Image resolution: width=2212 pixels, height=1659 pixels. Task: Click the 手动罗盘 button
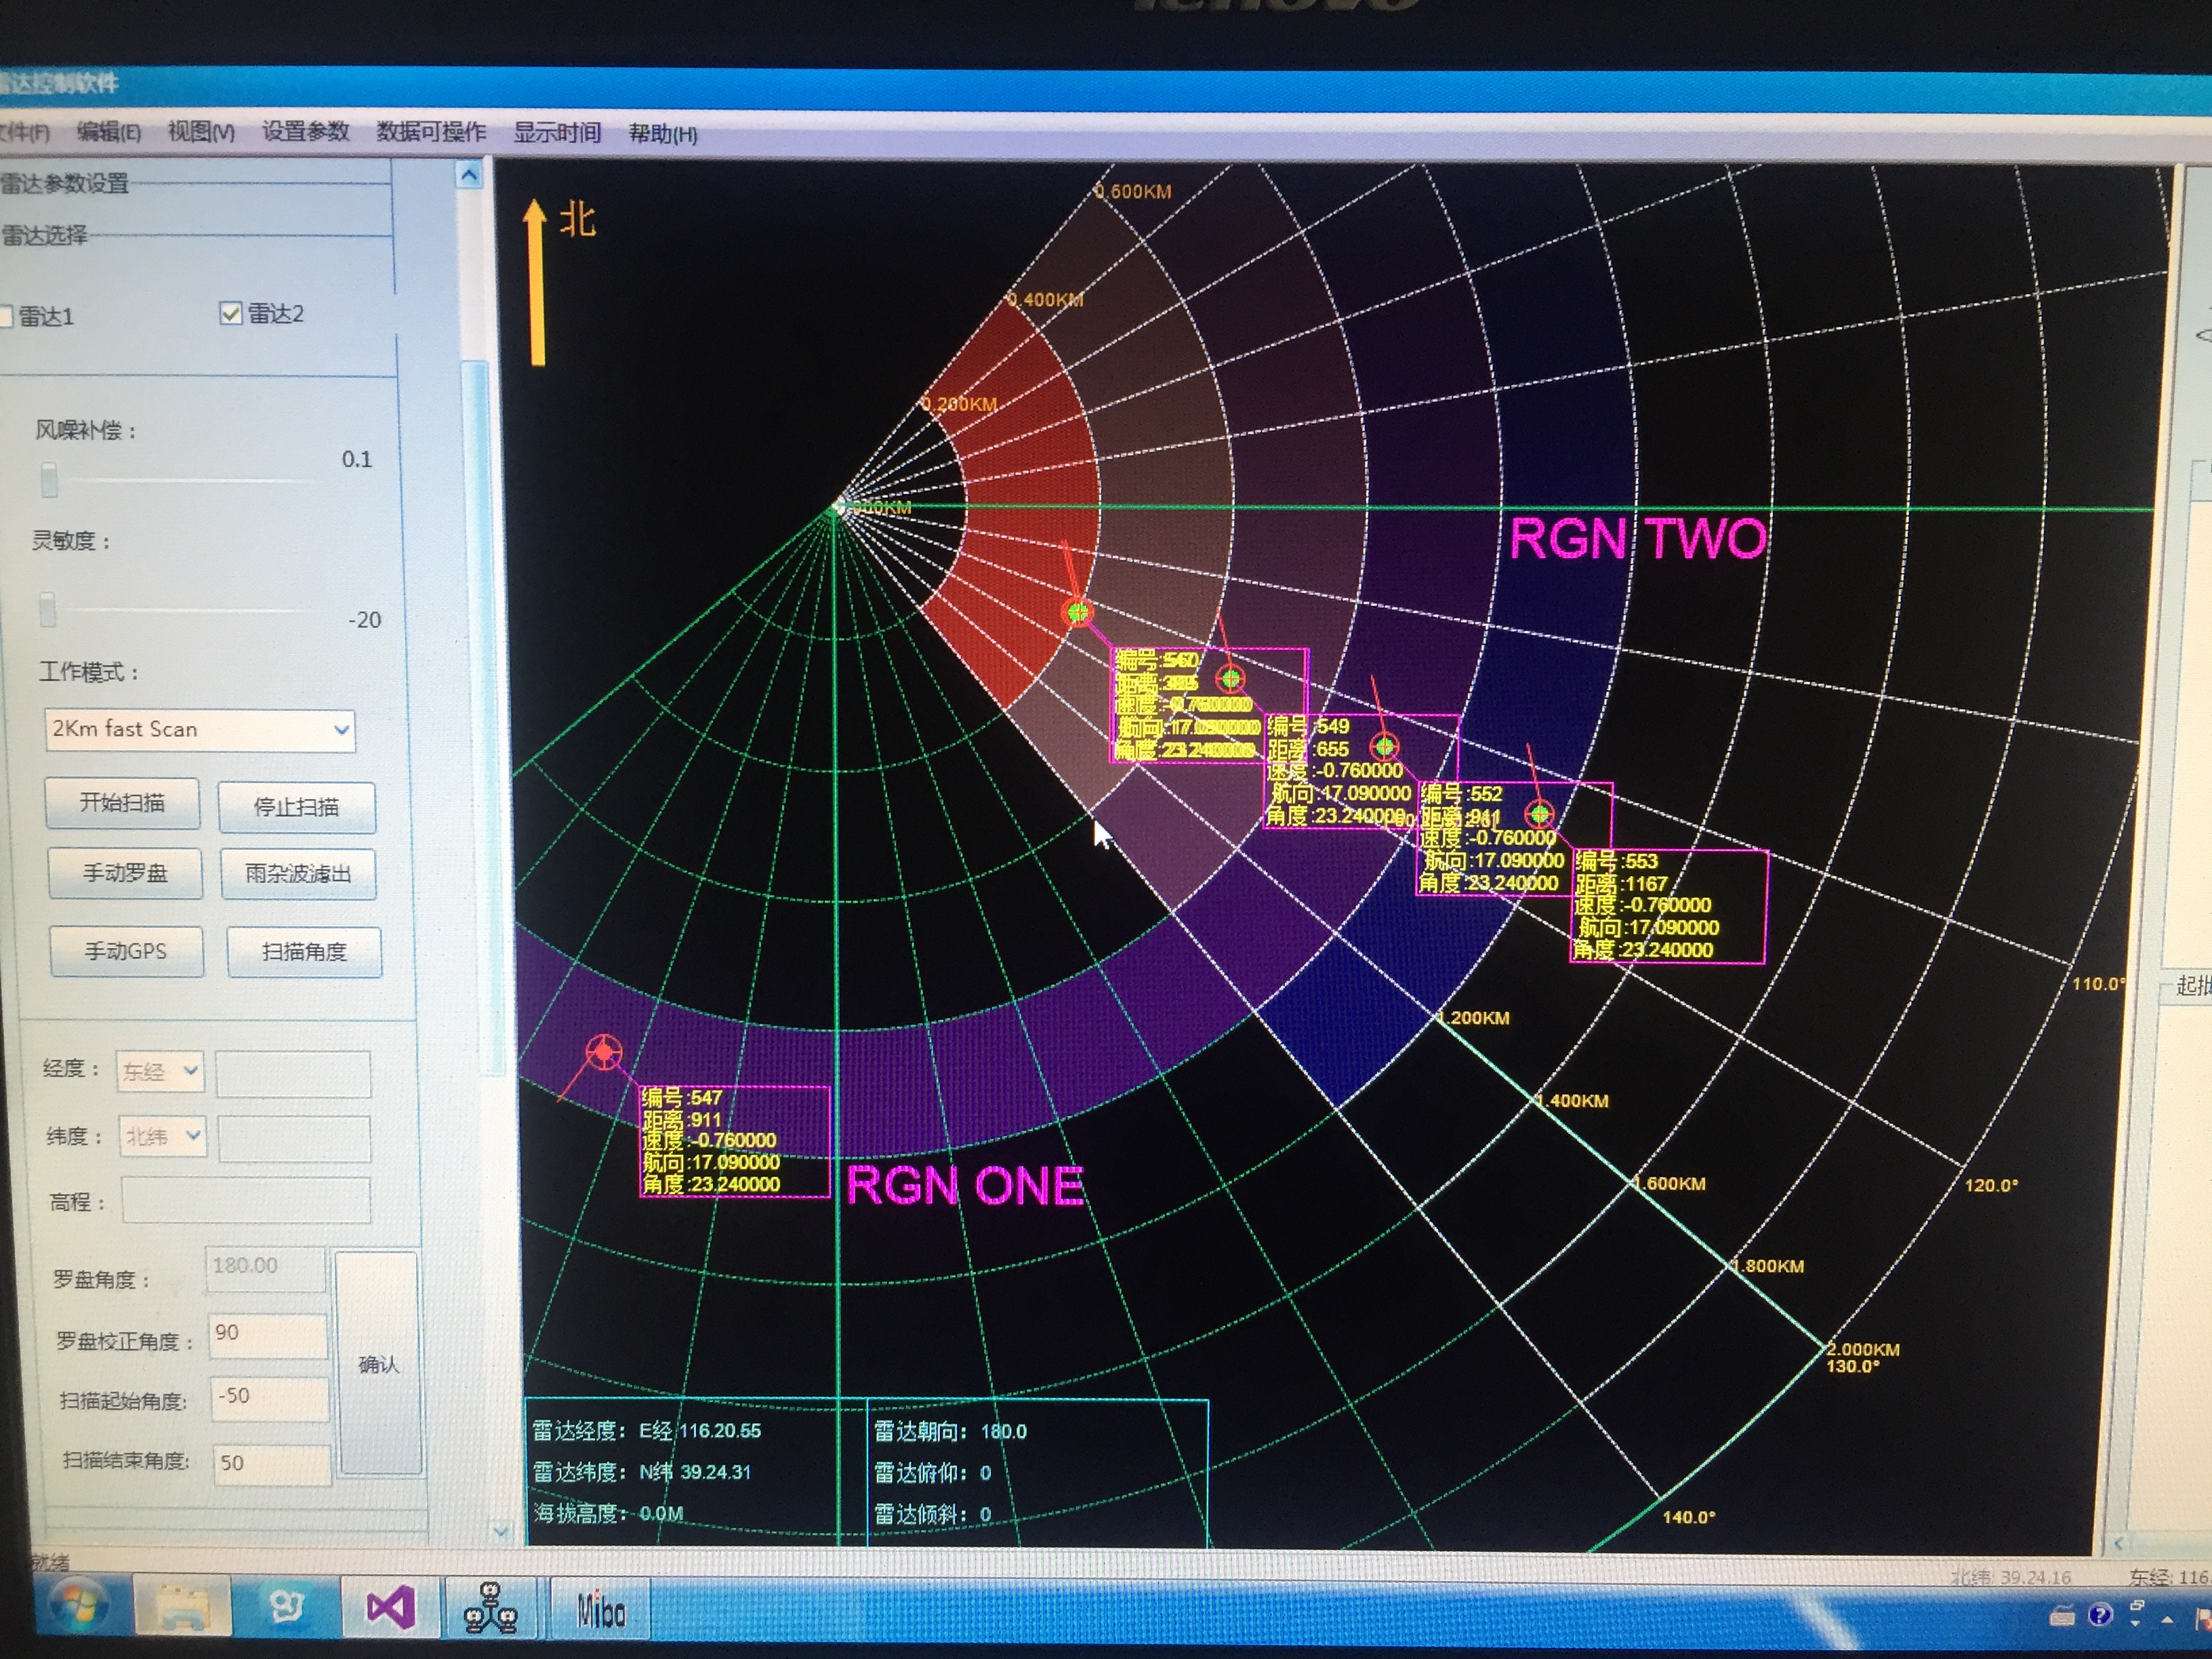coord(125,873)
